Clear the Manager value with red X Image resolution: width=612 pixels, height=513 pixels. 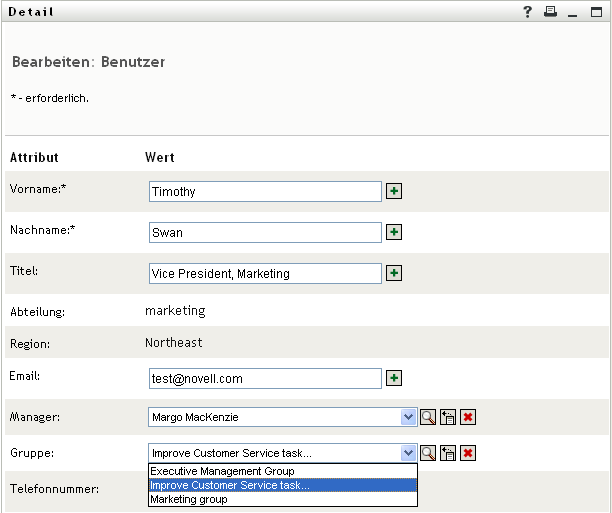coord(467,417)
